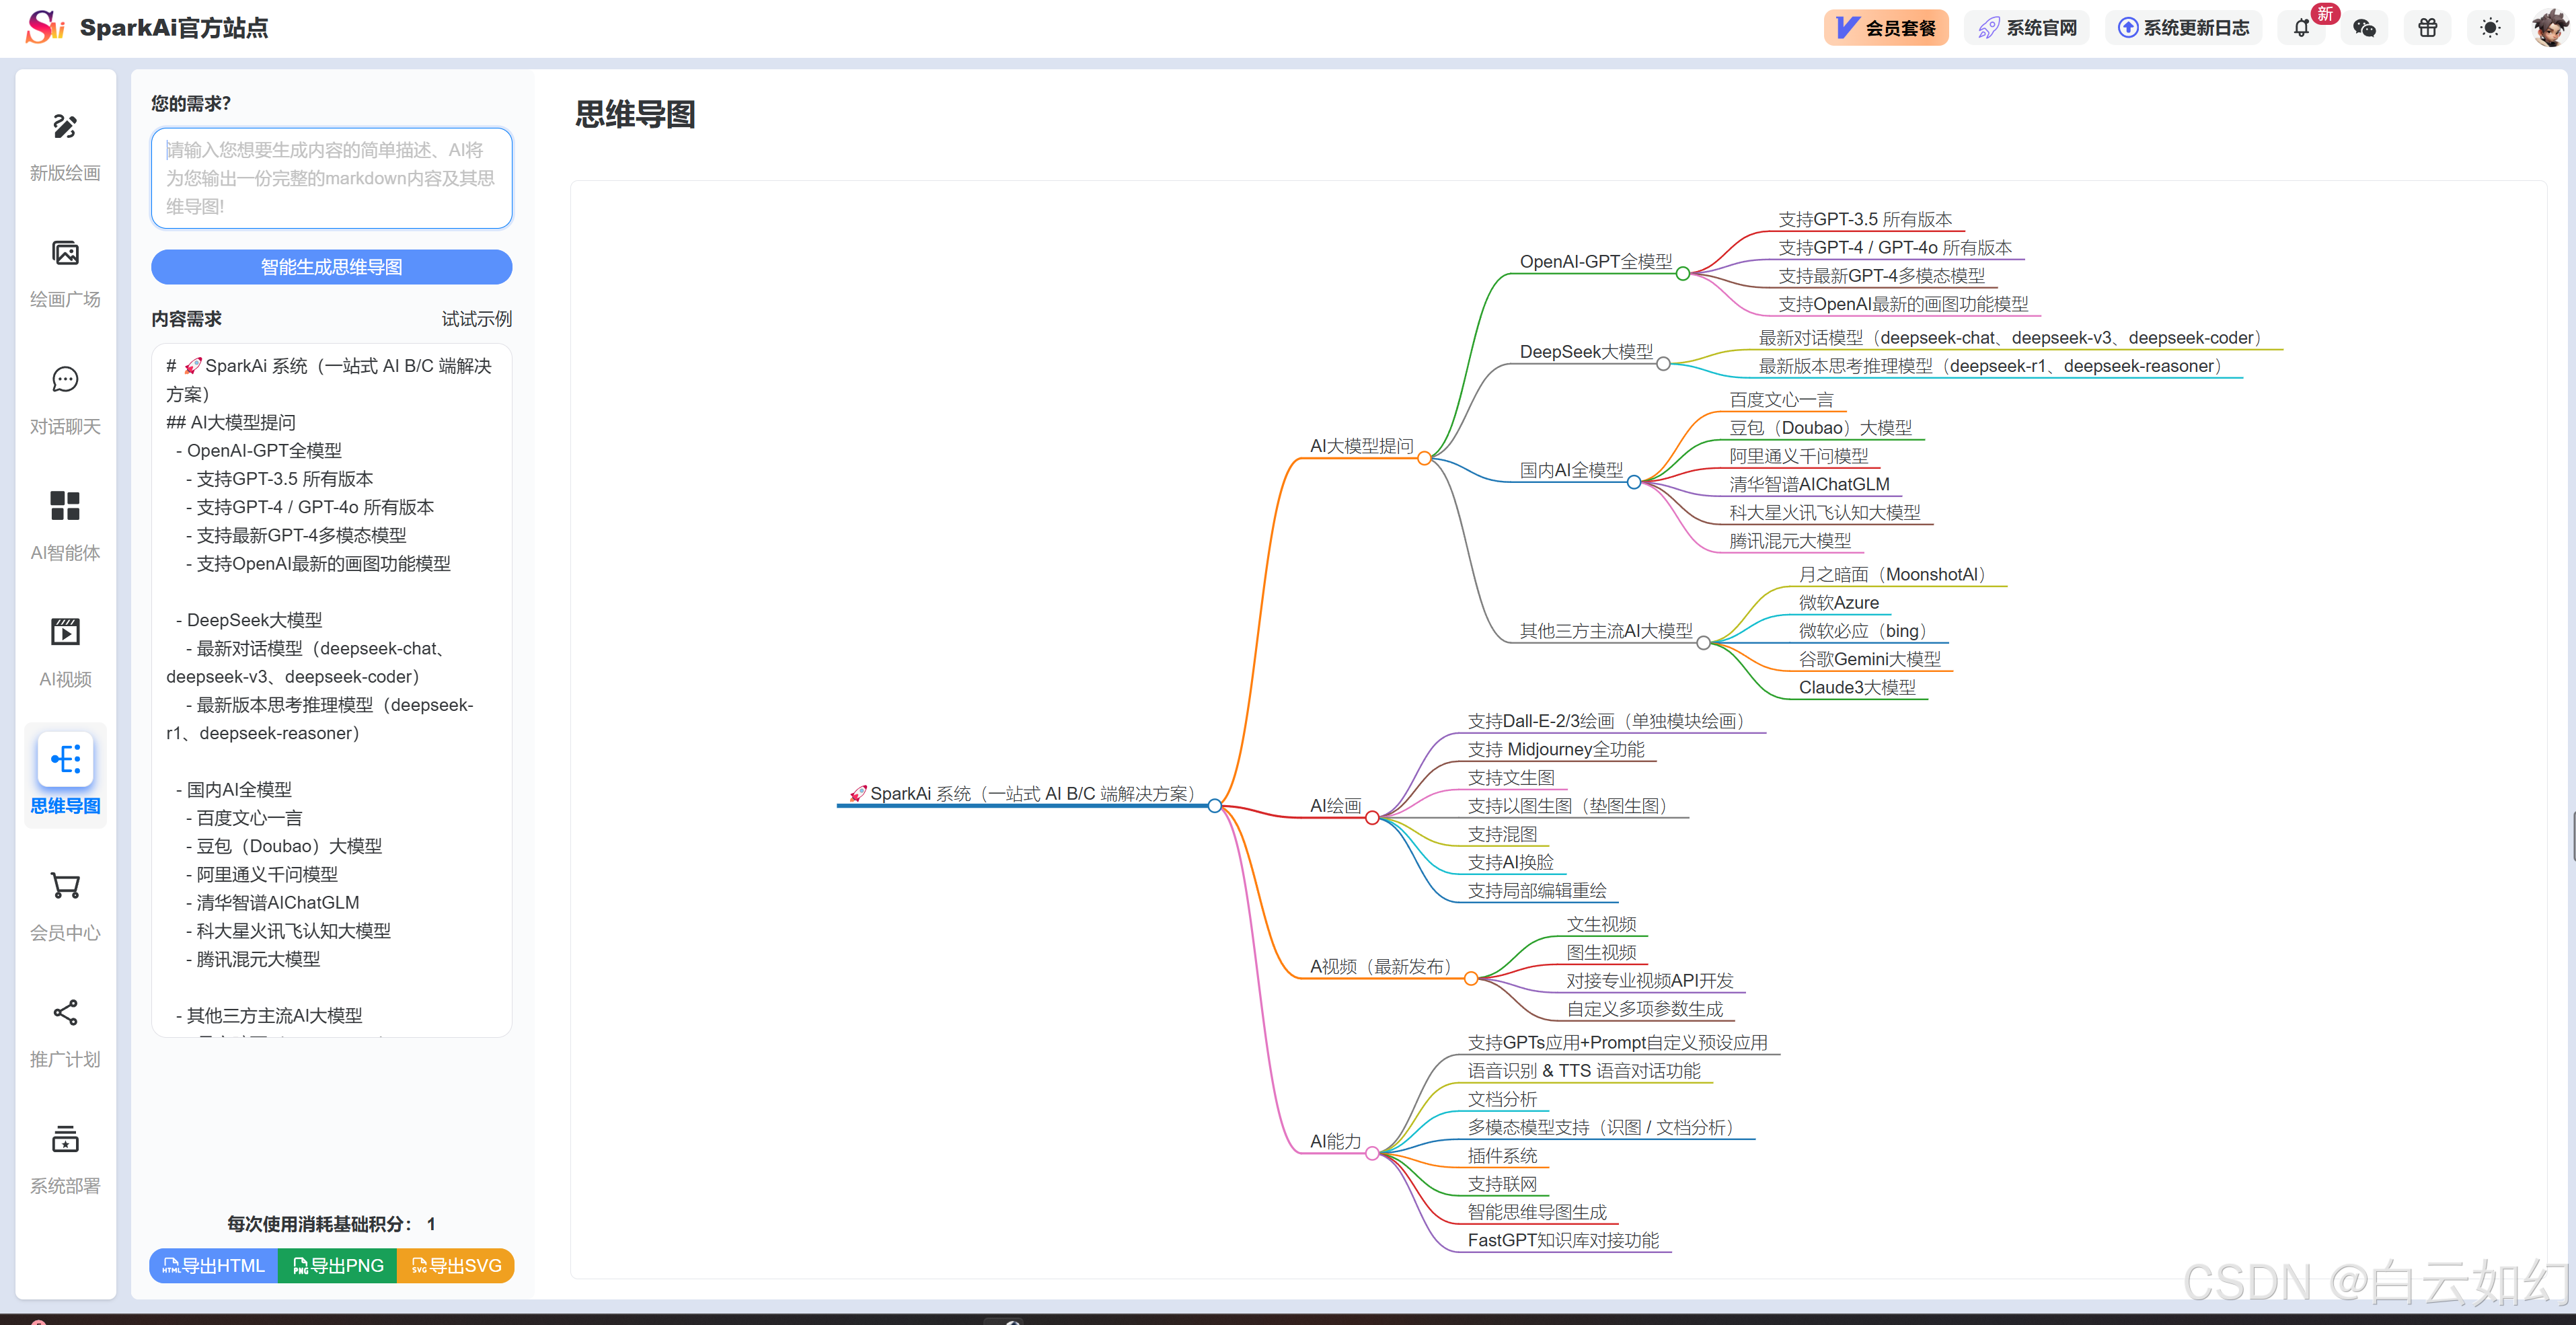Image resolution: width=2576 pixels, height=1325 pixels.
Task: Open the 对话聊天 chat icon
Action: pyautogui.click(x=65, y=380)
